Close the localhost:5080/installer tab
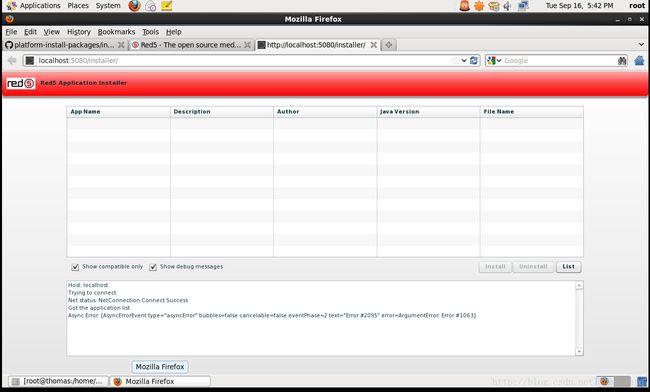This screenshot has height=392, width=650. tap(374, 45)
